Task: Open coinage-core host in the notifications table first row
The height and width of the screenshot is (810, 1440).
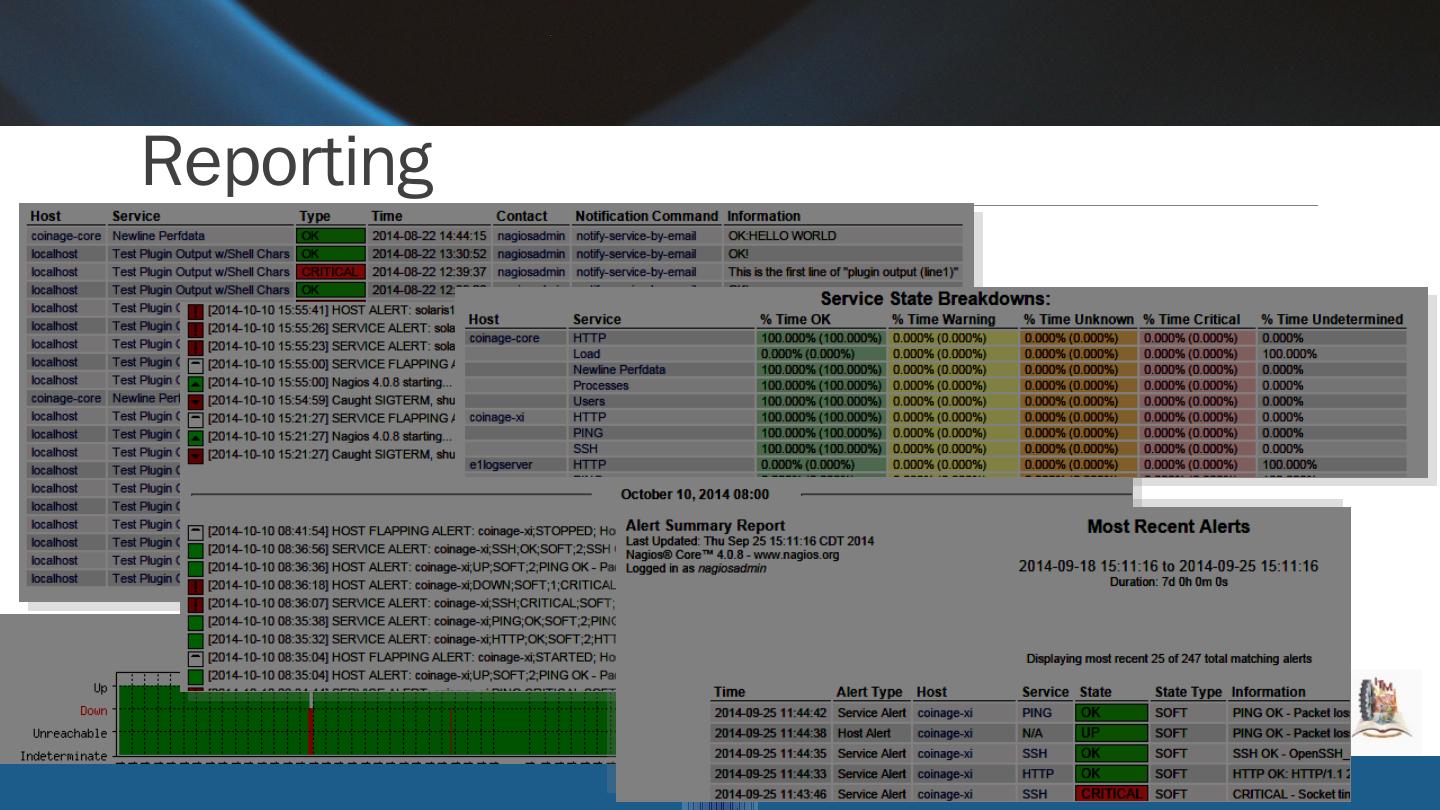Action: click(x=66, y=236)
